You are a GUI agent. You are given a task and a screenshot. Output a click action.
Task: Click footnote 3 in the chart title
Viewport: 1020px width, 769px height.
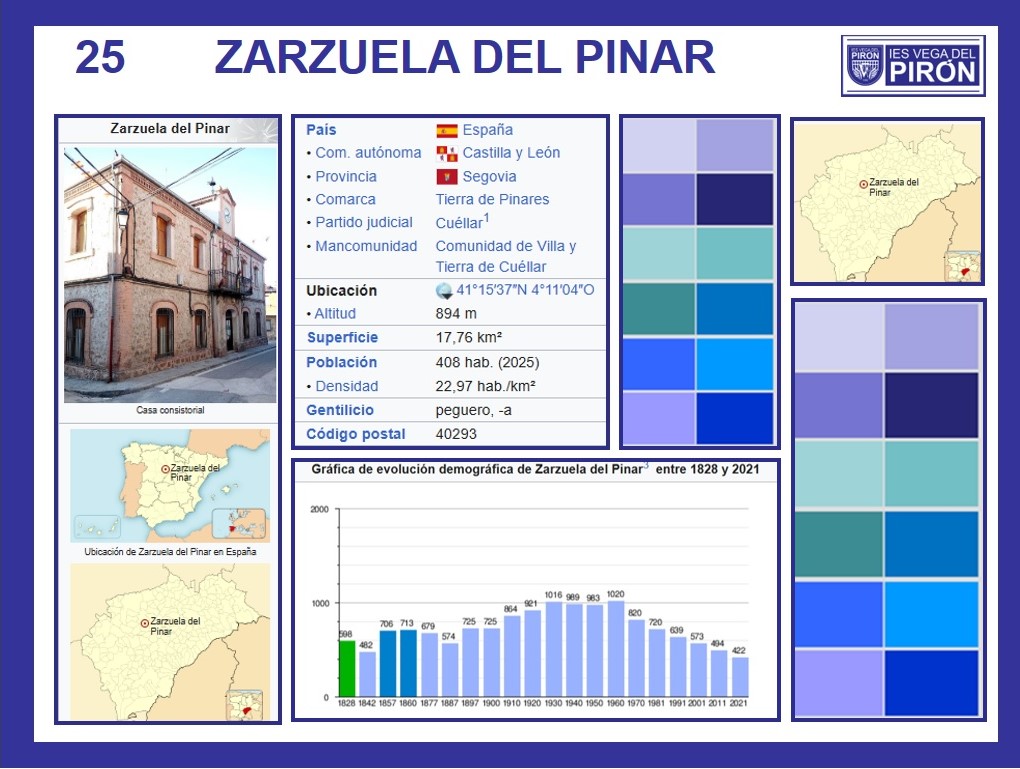(646, 466)
